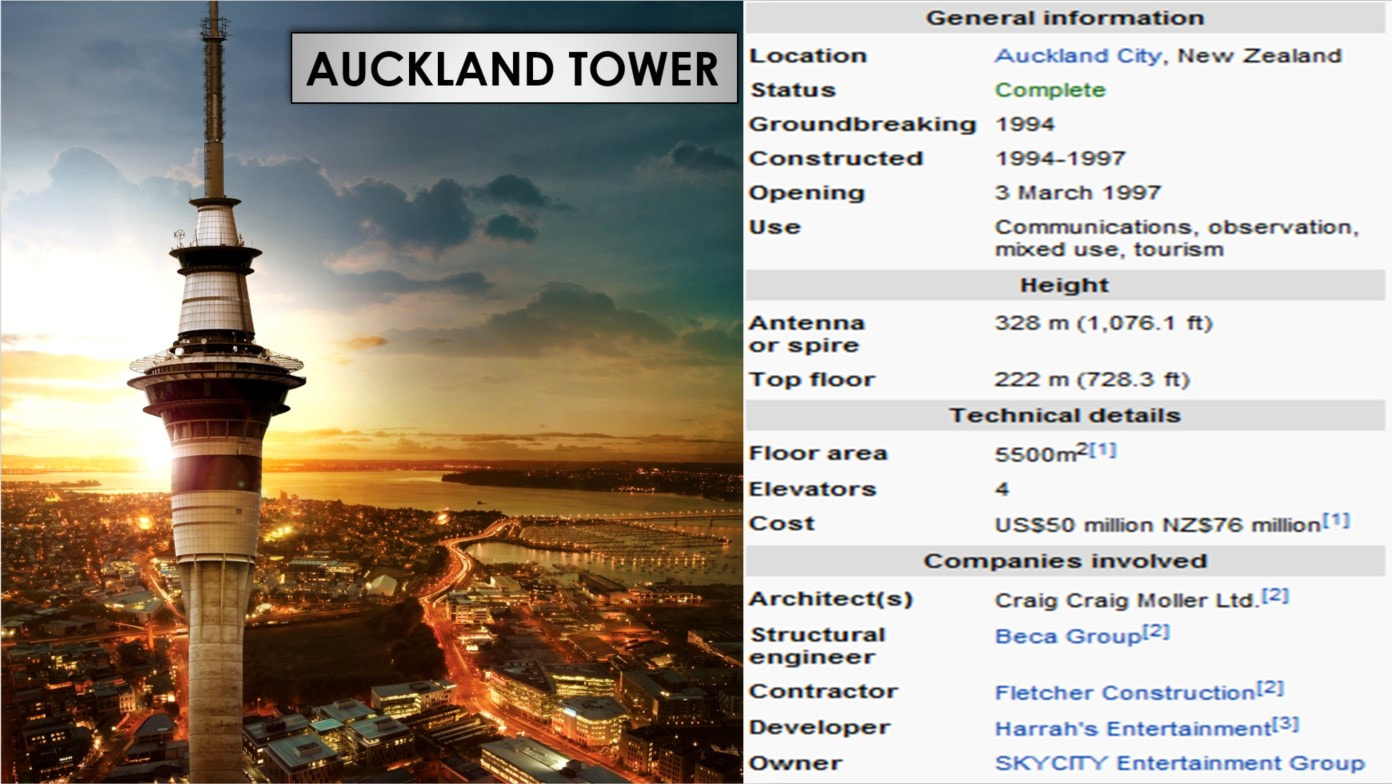Screen dimensions: 1392x784
Task: Click the Technical details section header
Action: 1065,415
